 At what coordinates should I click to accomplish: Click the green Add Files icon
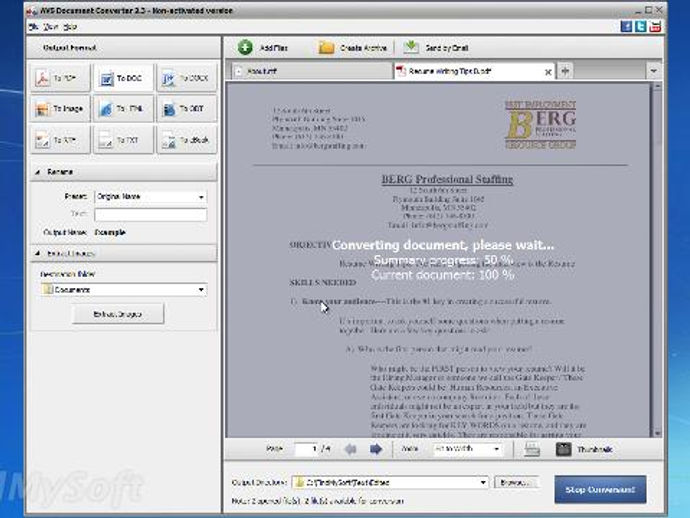coord(245,47)
